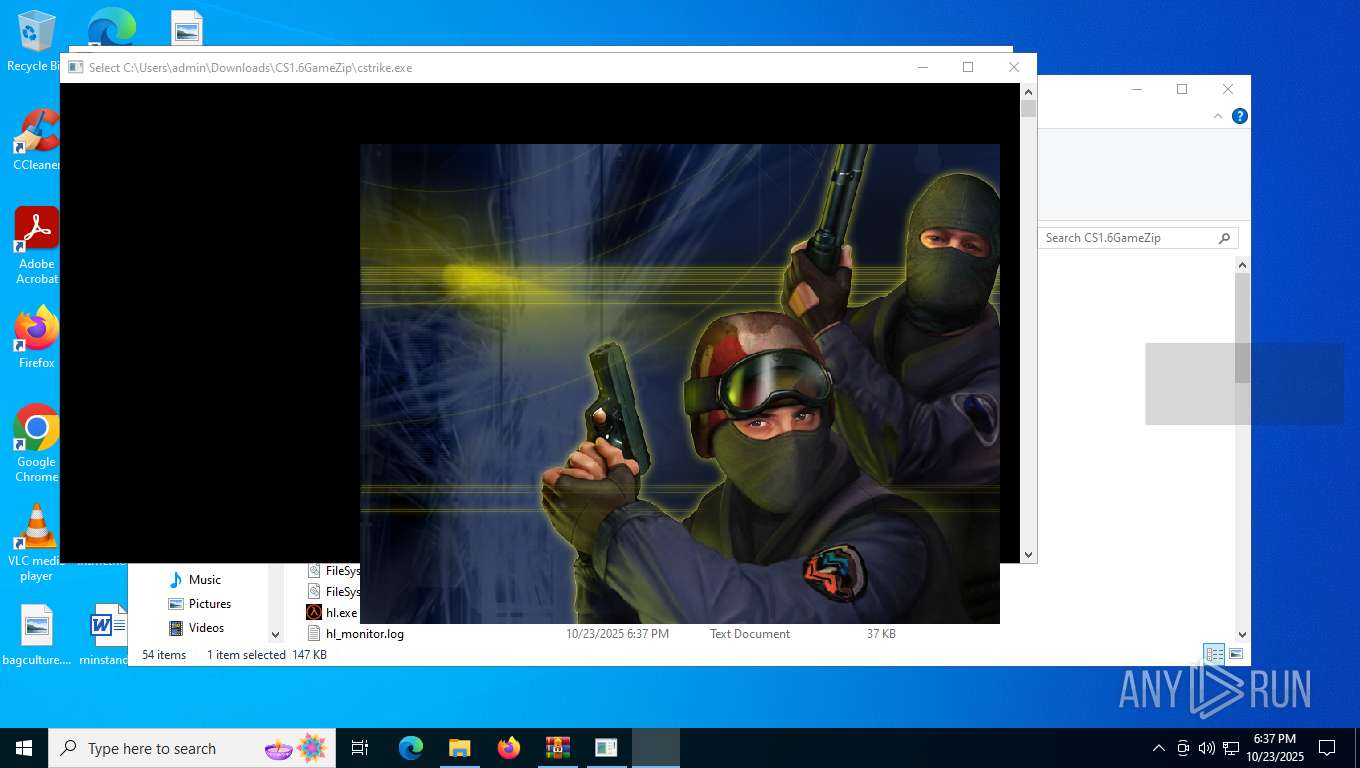Open the volume control in system tray
This screenshot has width=1360, height=768.
[1206, 748]
